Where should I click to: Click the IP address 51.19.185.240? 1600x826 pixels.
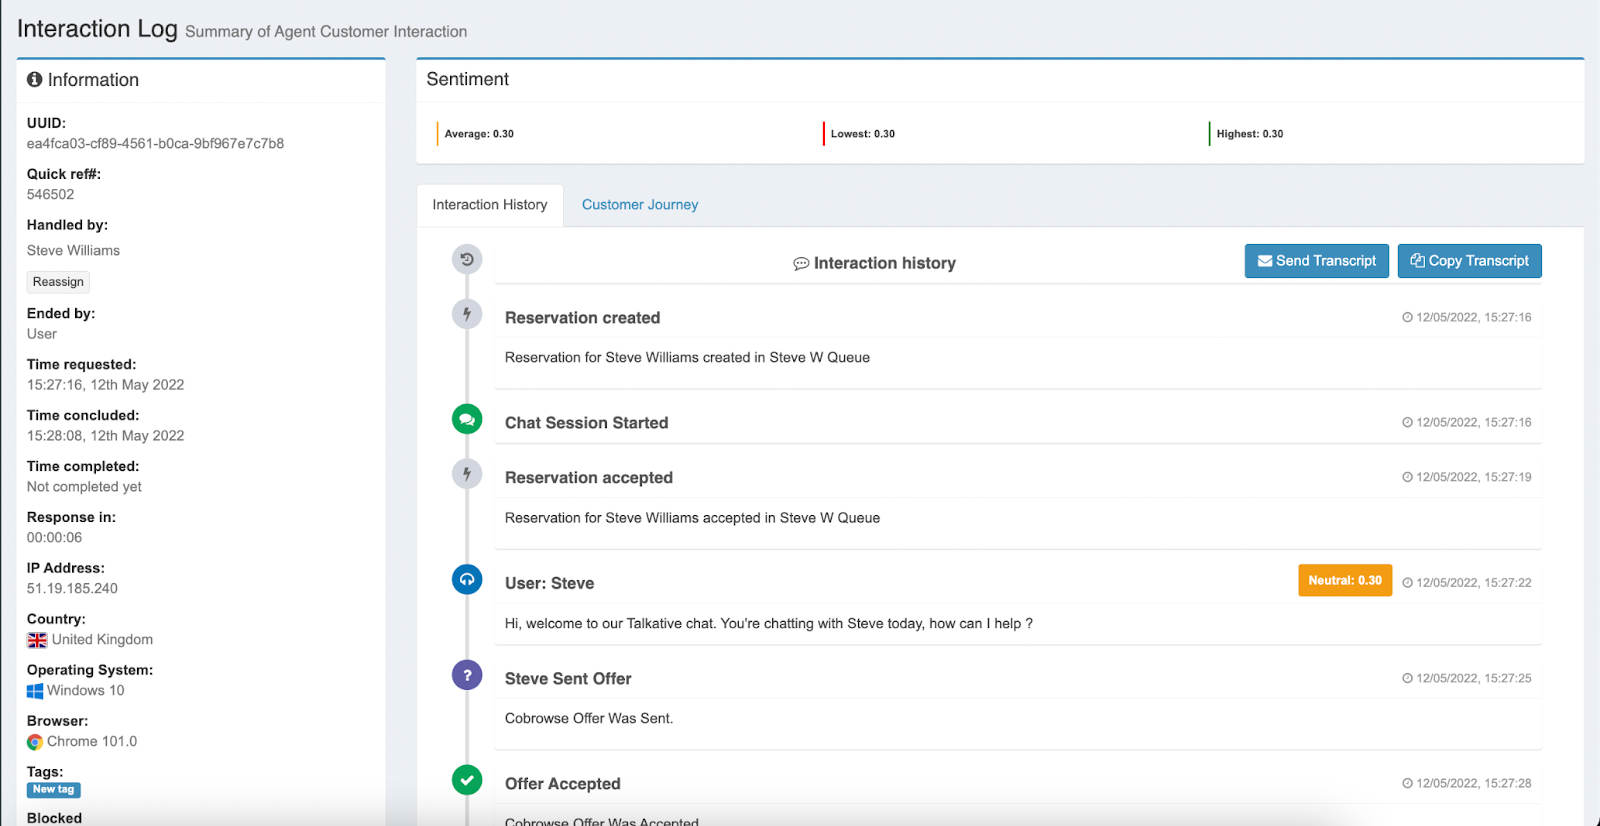pyautogui.click(x=72, y=589)
